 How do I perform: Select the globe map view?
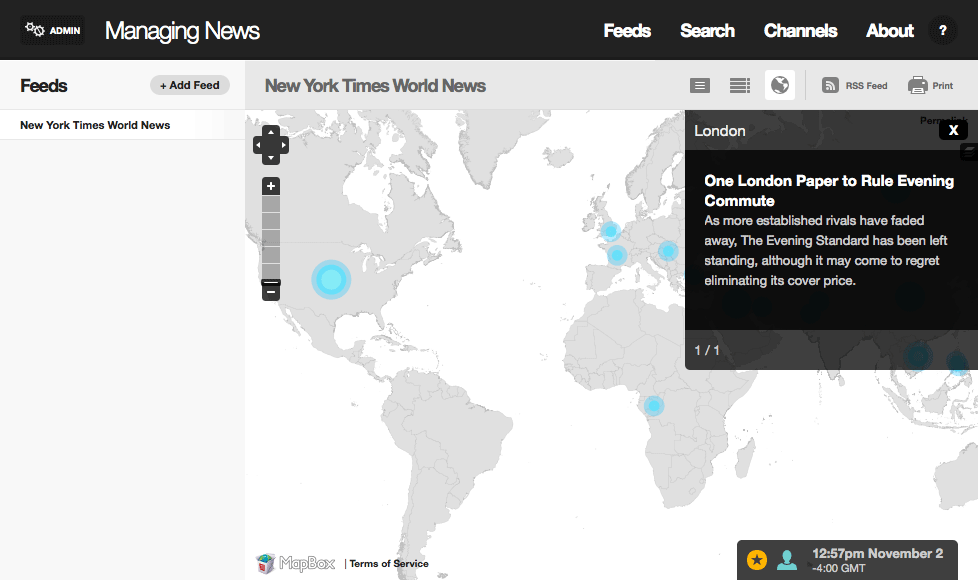pos(780,85)
